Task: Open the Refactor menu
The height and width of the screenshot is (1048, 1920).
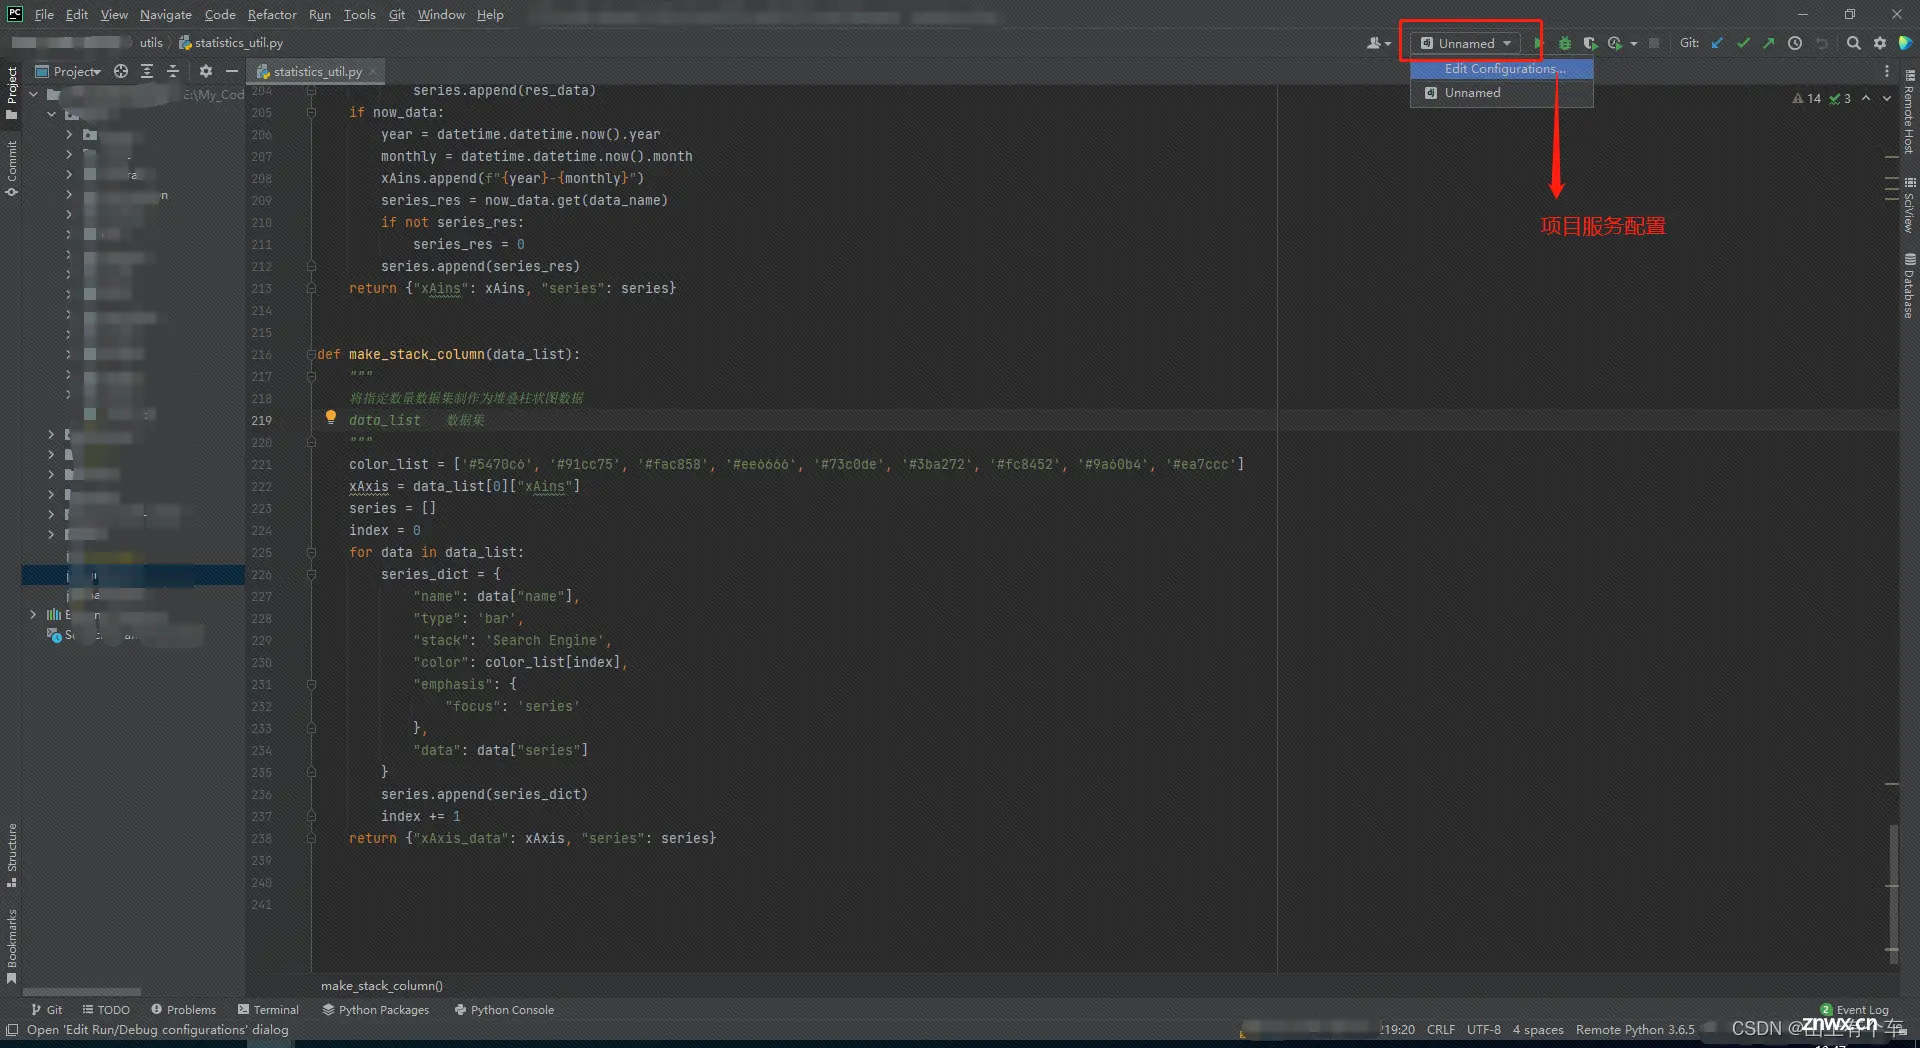Action: point(272,14)
